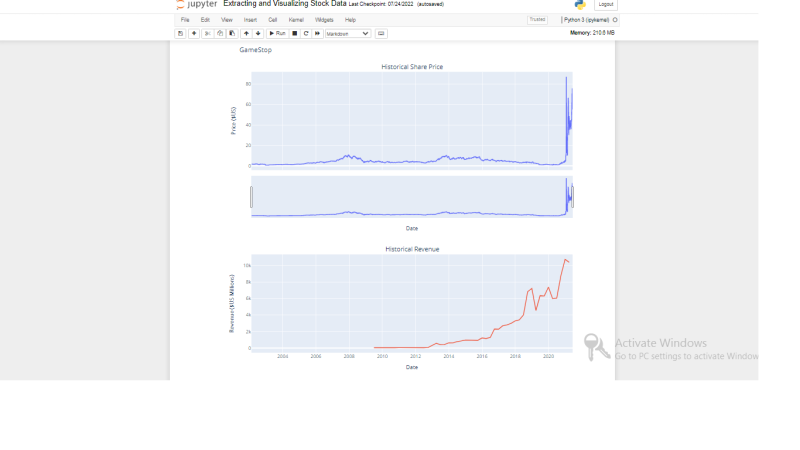The image size is (800, 450).
Task: Copy selected cells icon
Action: click(x=220, y=34)
